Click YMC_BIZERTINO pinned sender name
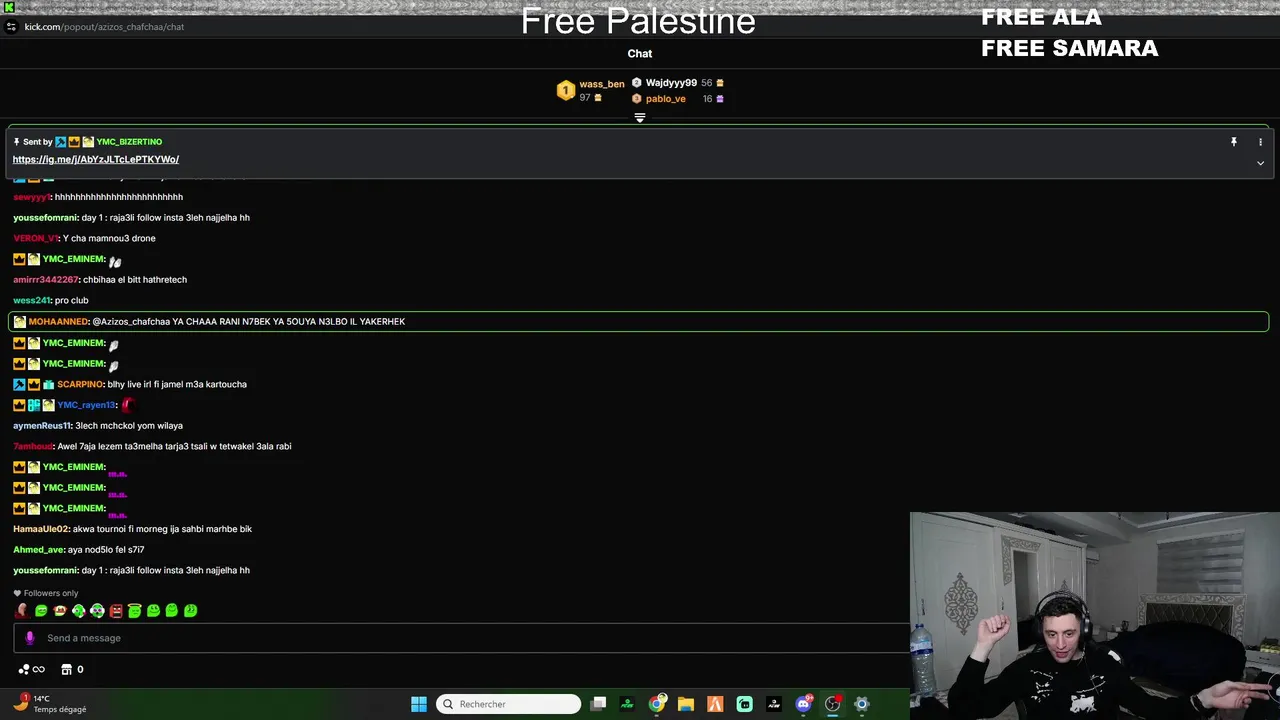Image resolution: width=1280 pixels, height=720 pixels. [129, 142]
